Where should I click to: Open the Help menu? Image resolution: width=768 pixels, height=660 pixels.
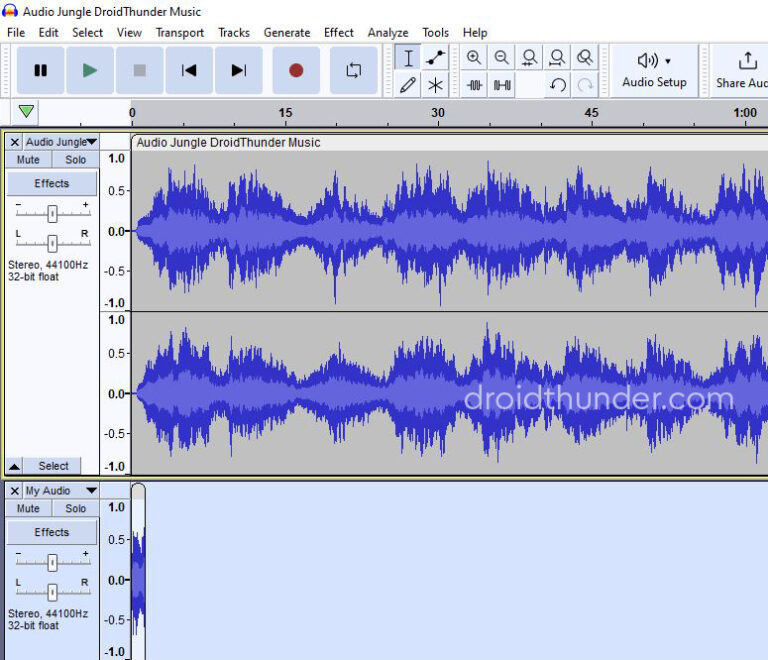[475, 33]
